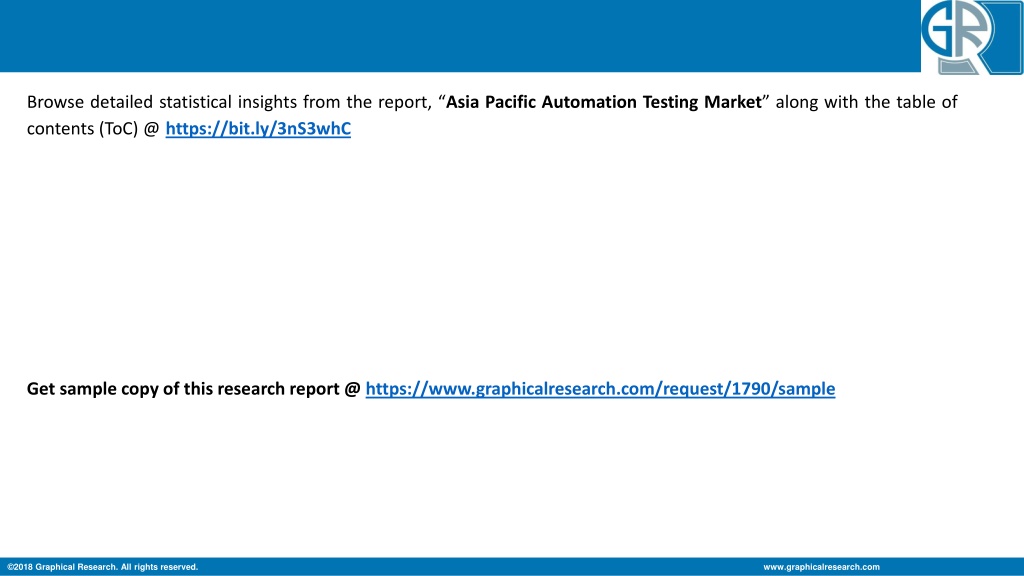
Task: Click the @ symbol before the sample link
Action: pyautogui.click(x=353, y=389)
